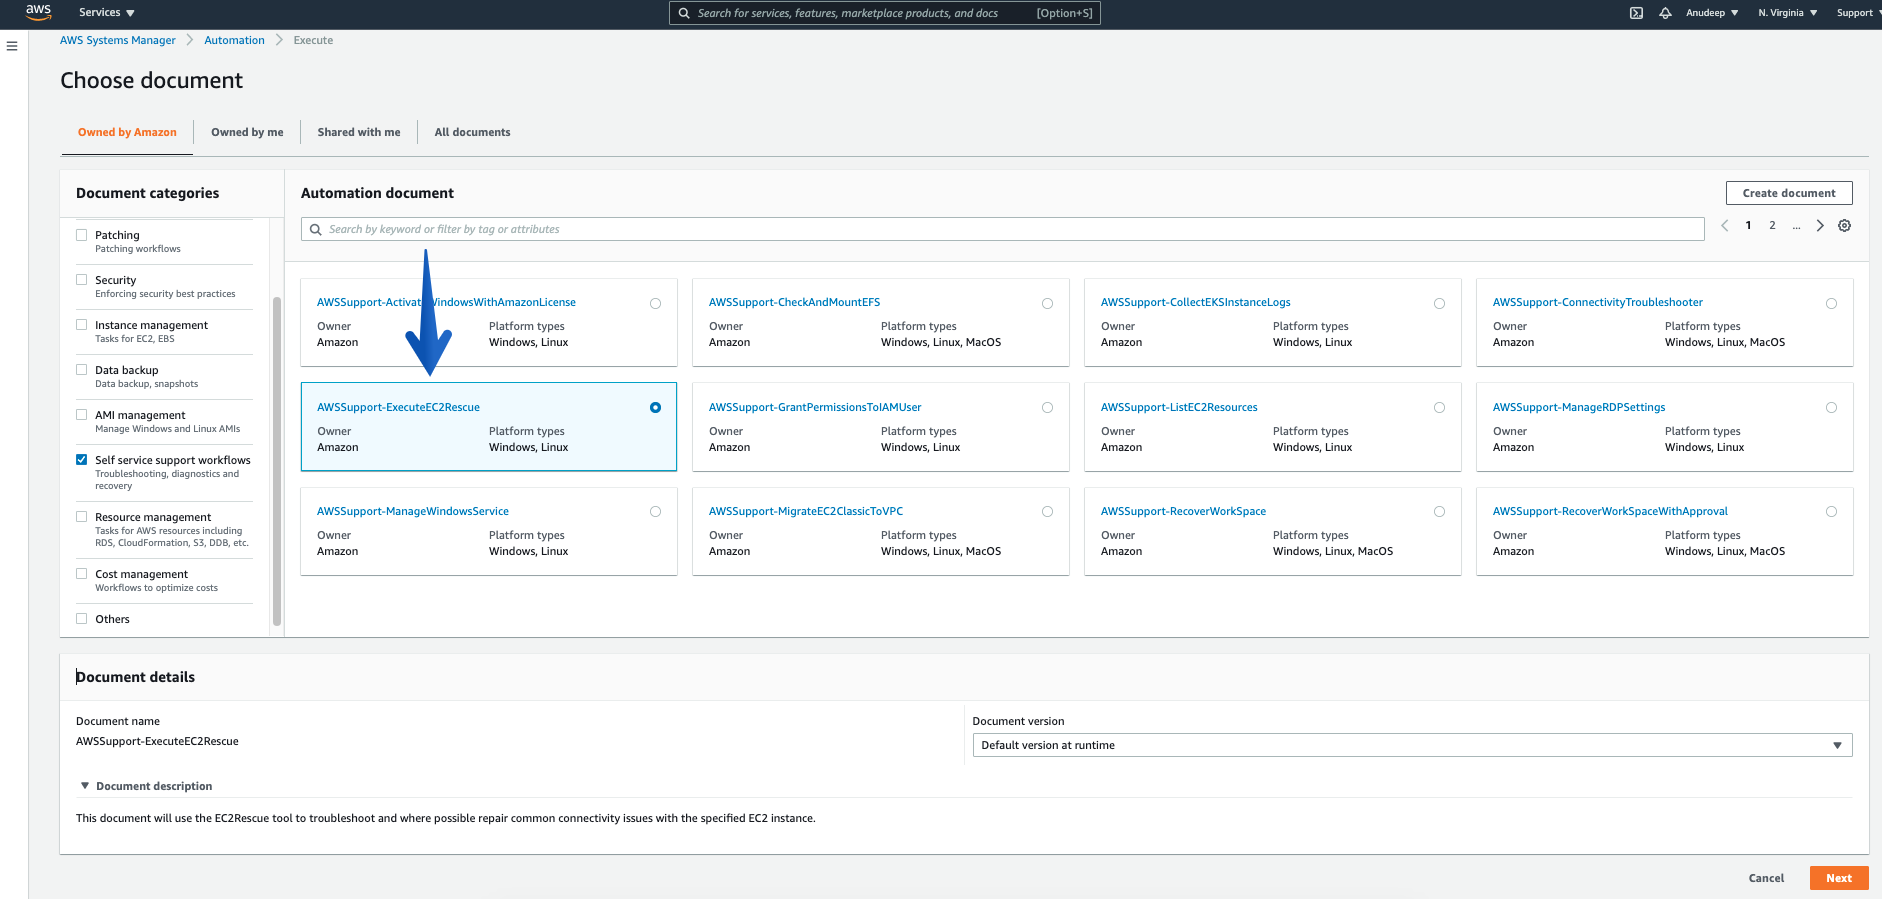Switch to Shared with me tab

[x=359, y=132]
